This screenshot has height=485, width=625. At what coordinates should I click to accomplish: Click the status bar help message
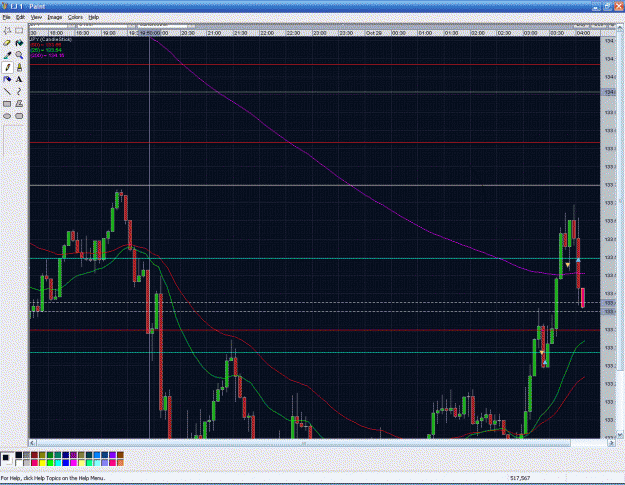point(53,478)
